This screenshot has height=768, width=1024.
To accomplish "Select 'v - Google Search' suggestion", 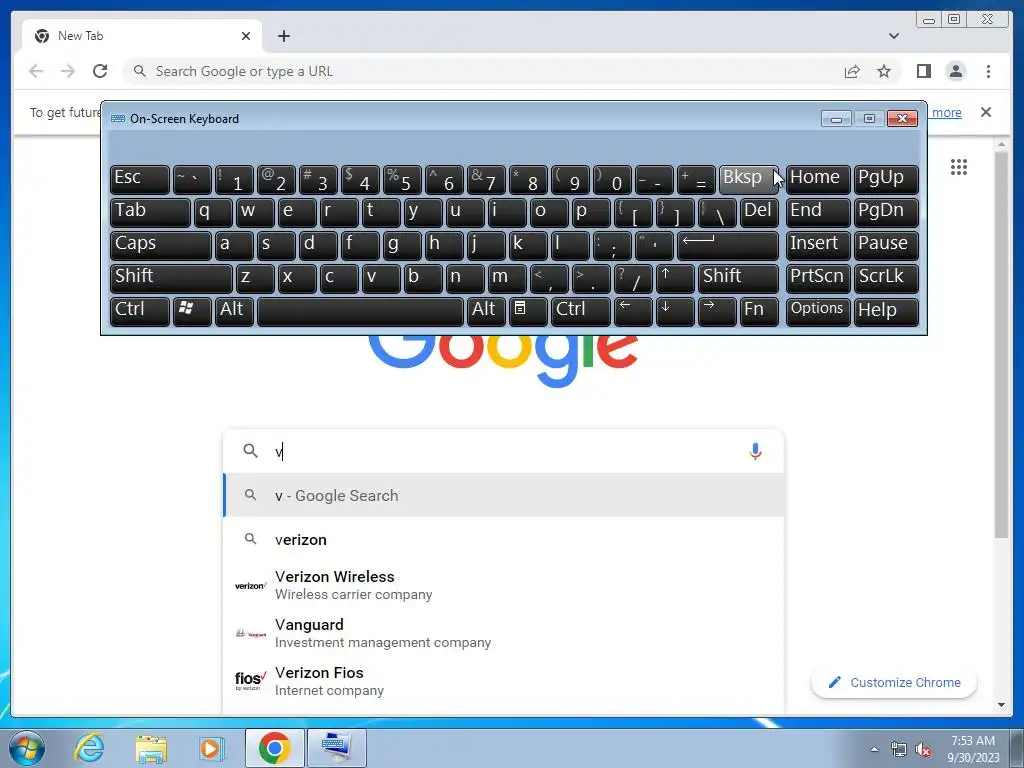I will click(x=503, y=496).
